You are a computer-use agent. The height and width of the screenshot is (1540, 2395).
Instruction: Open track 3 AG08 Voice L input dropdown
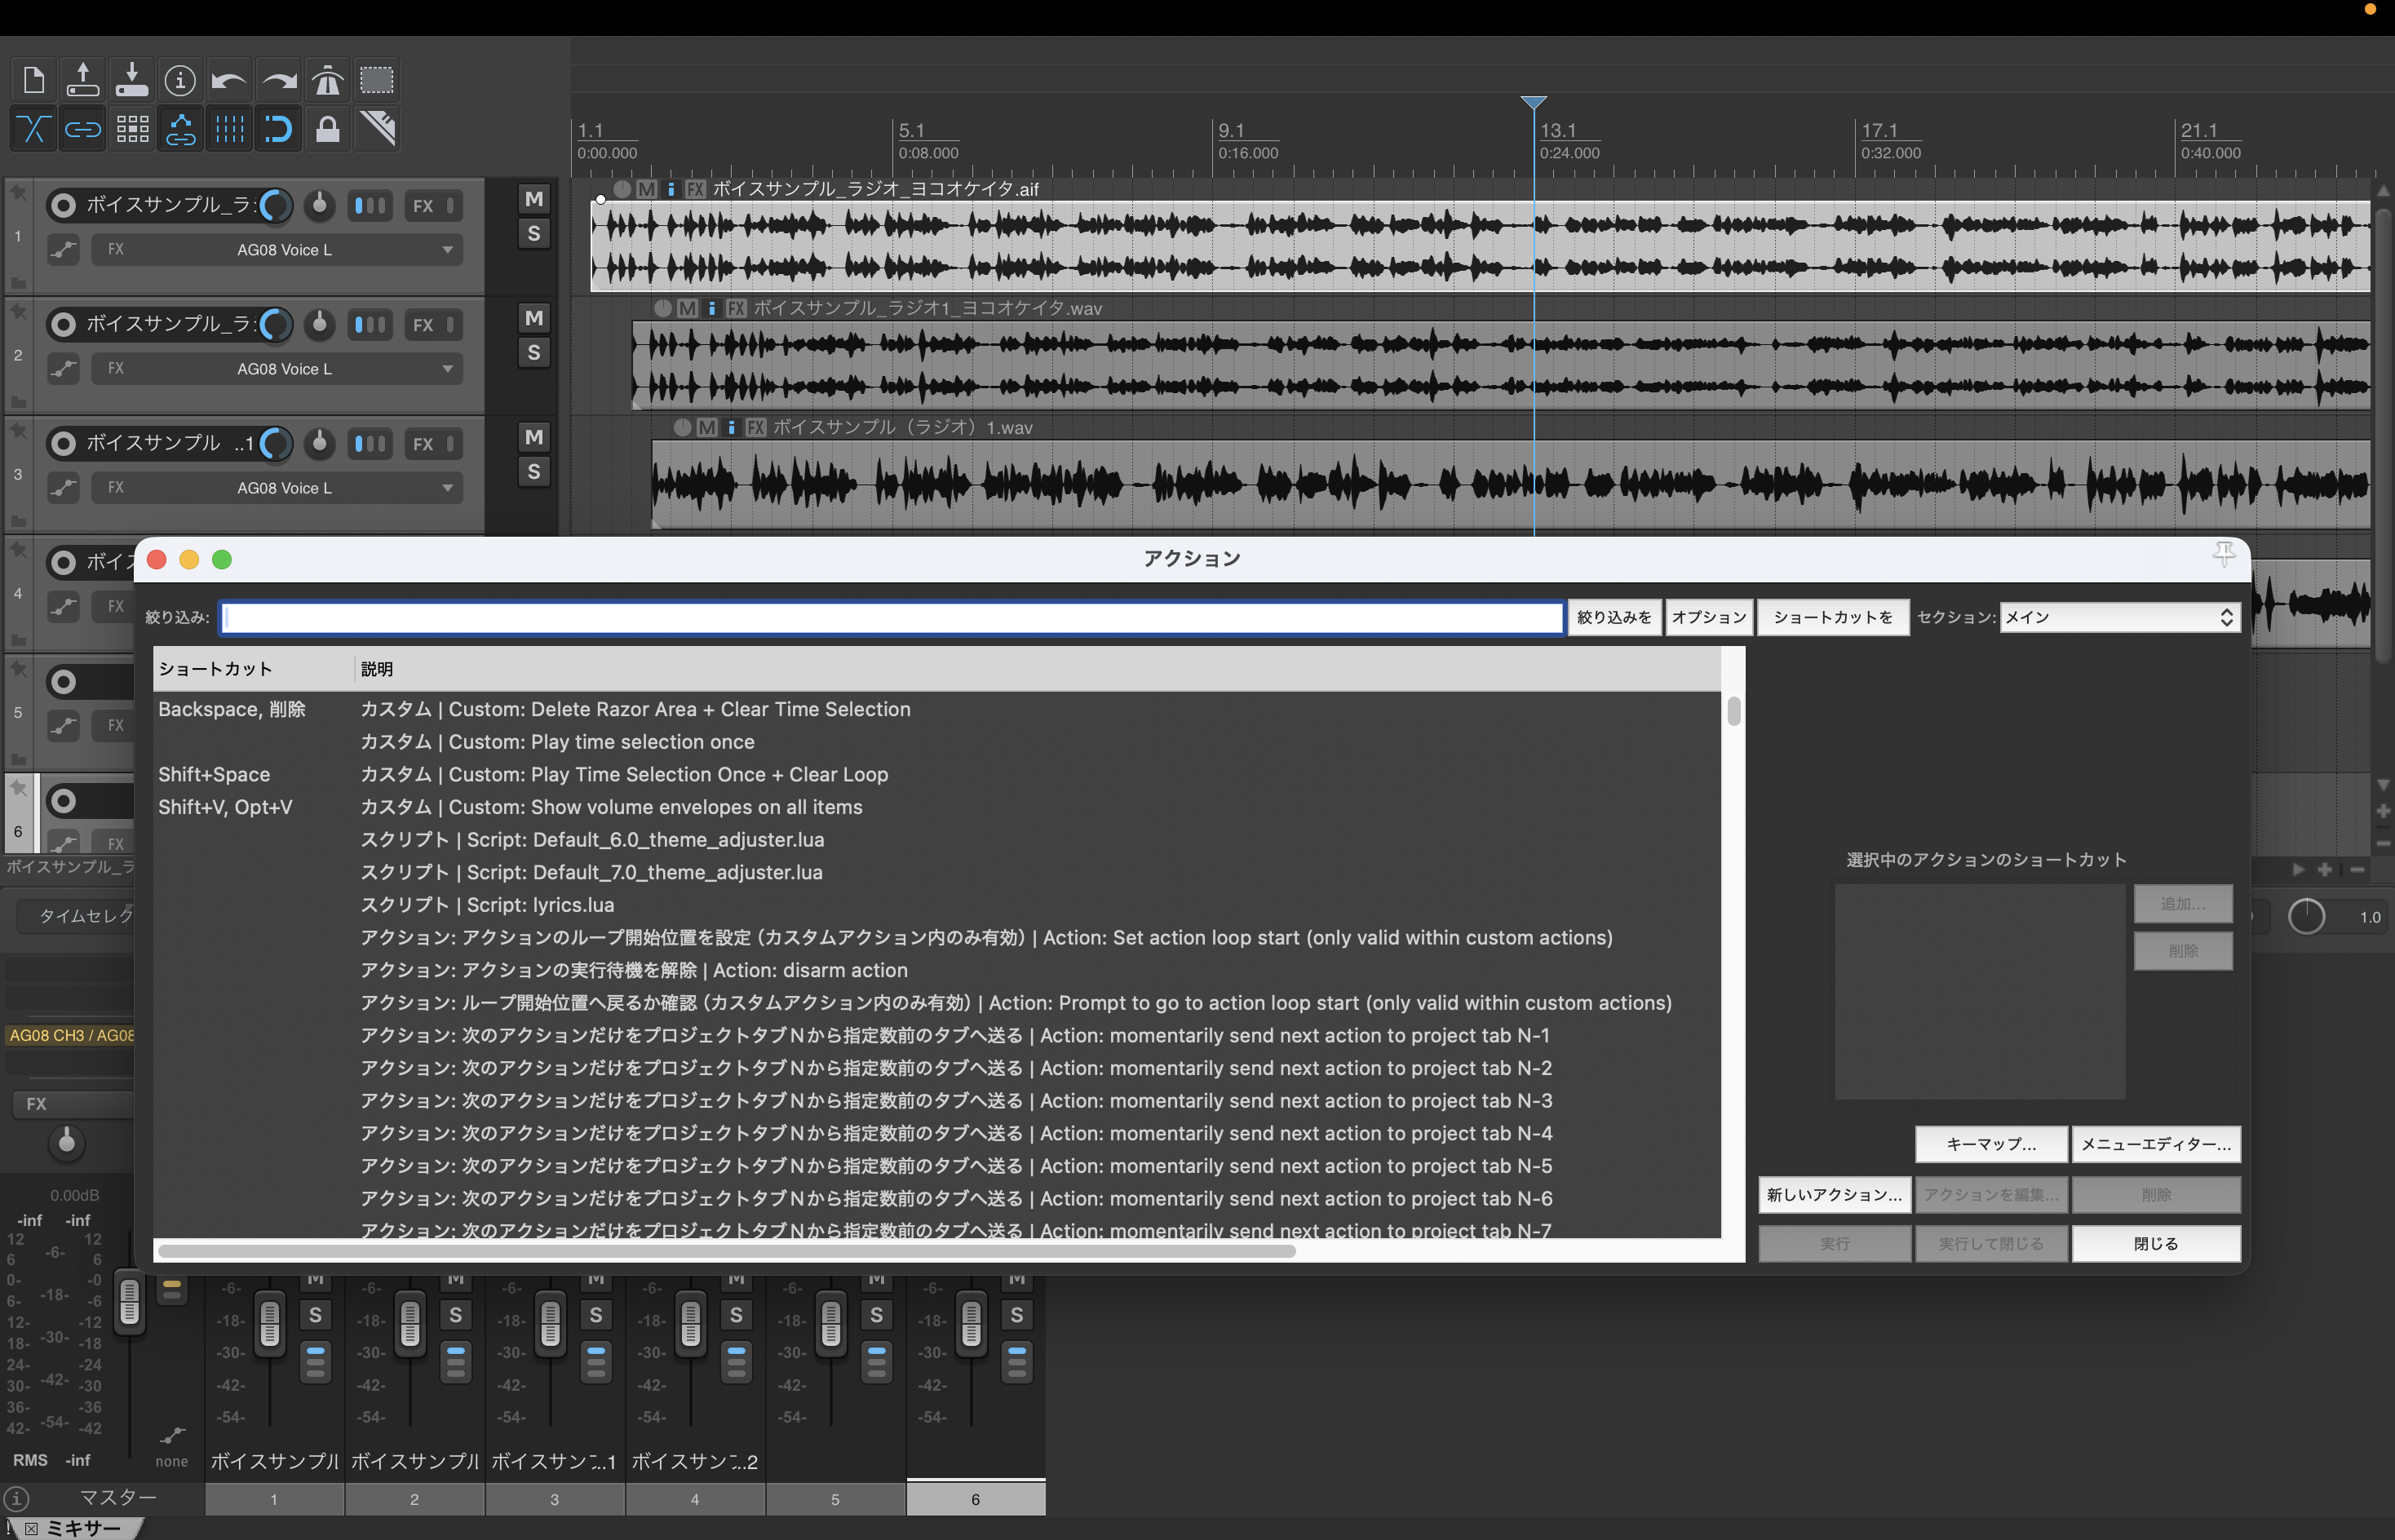pos(277,488)
